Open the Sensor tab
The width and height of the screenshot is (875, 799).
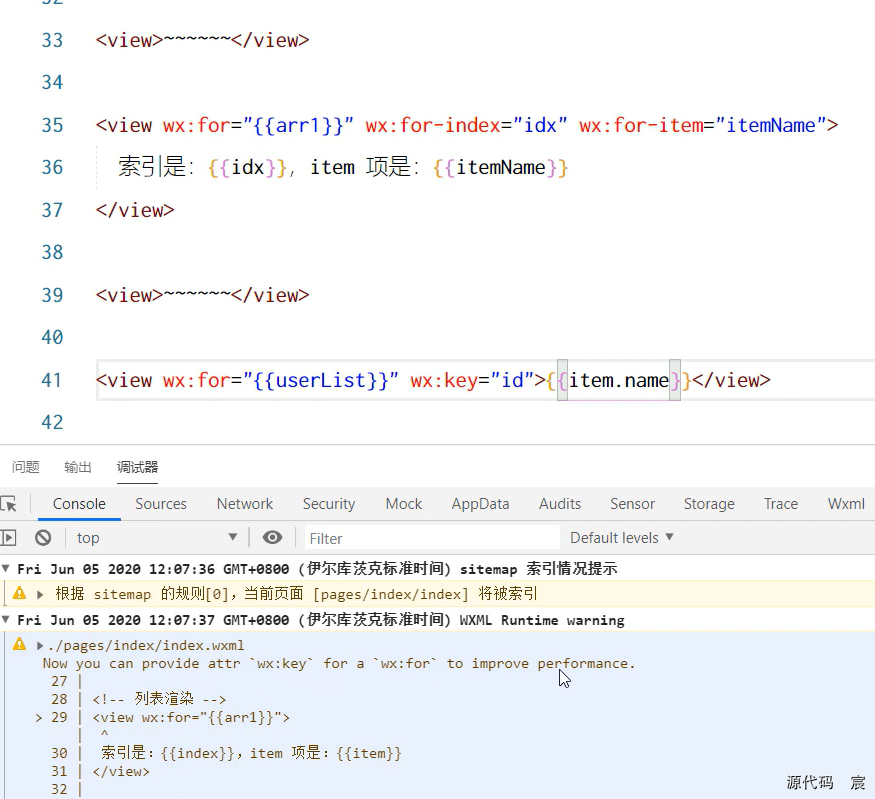tap(632, 504)
